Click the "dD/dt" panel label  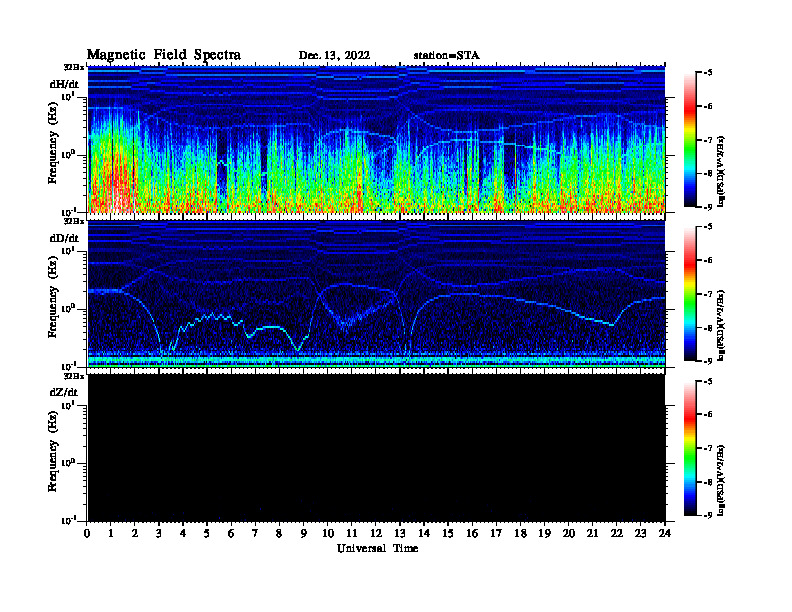64,238
